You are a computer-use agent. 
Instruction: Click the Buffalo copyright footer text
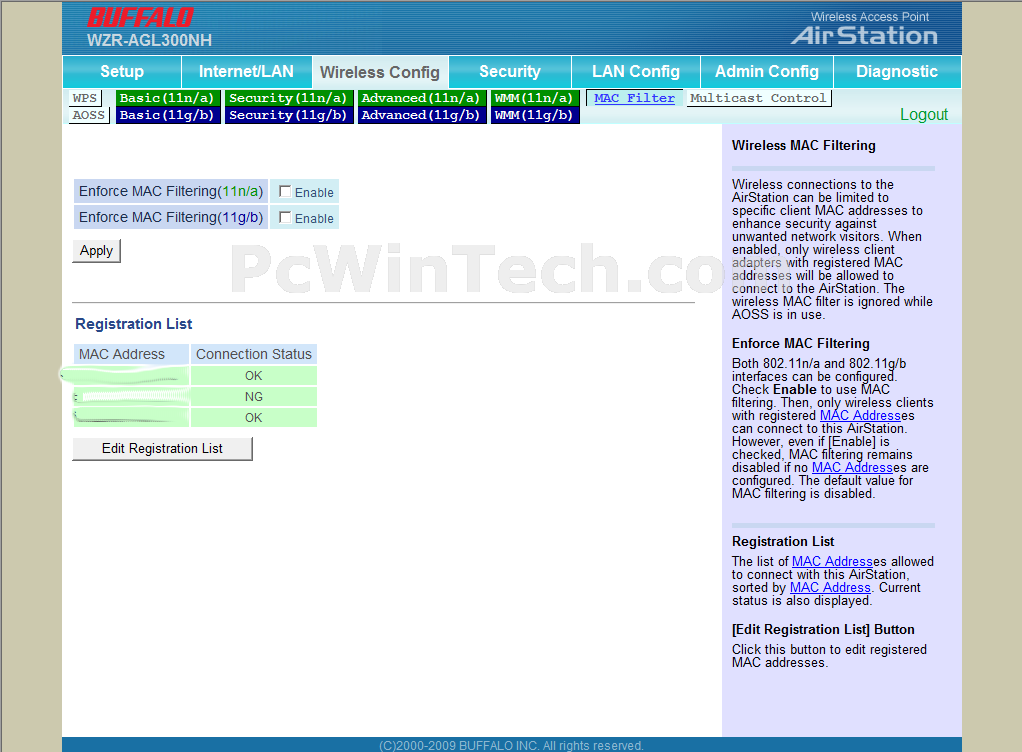point(511,745)
